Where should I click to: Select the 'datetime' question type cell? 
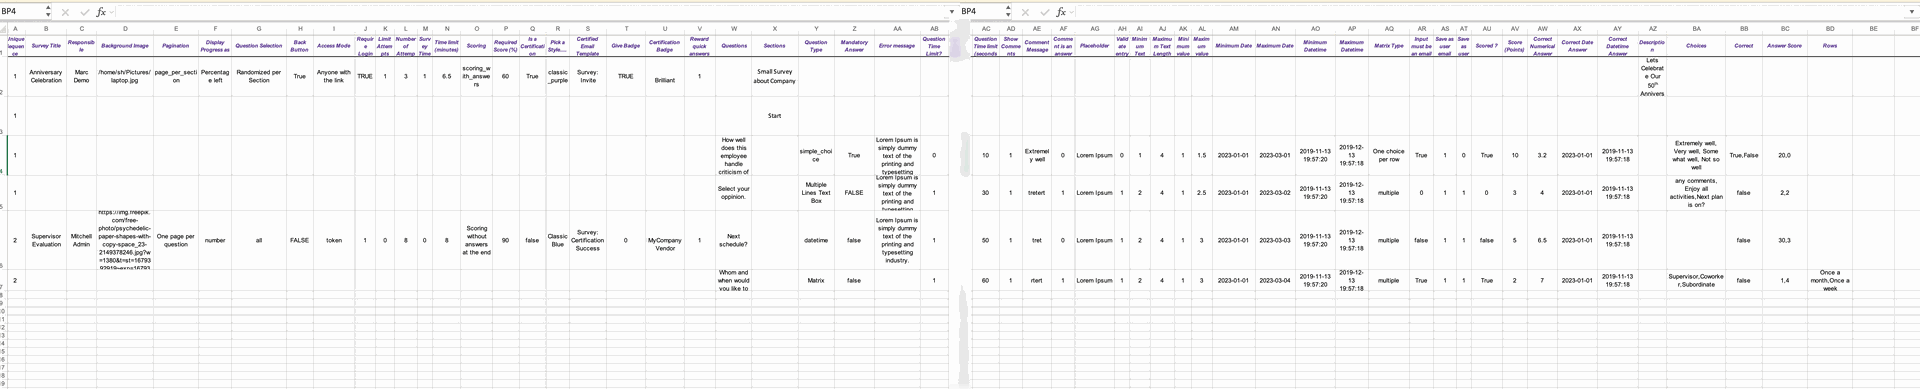tap(816, 240)
